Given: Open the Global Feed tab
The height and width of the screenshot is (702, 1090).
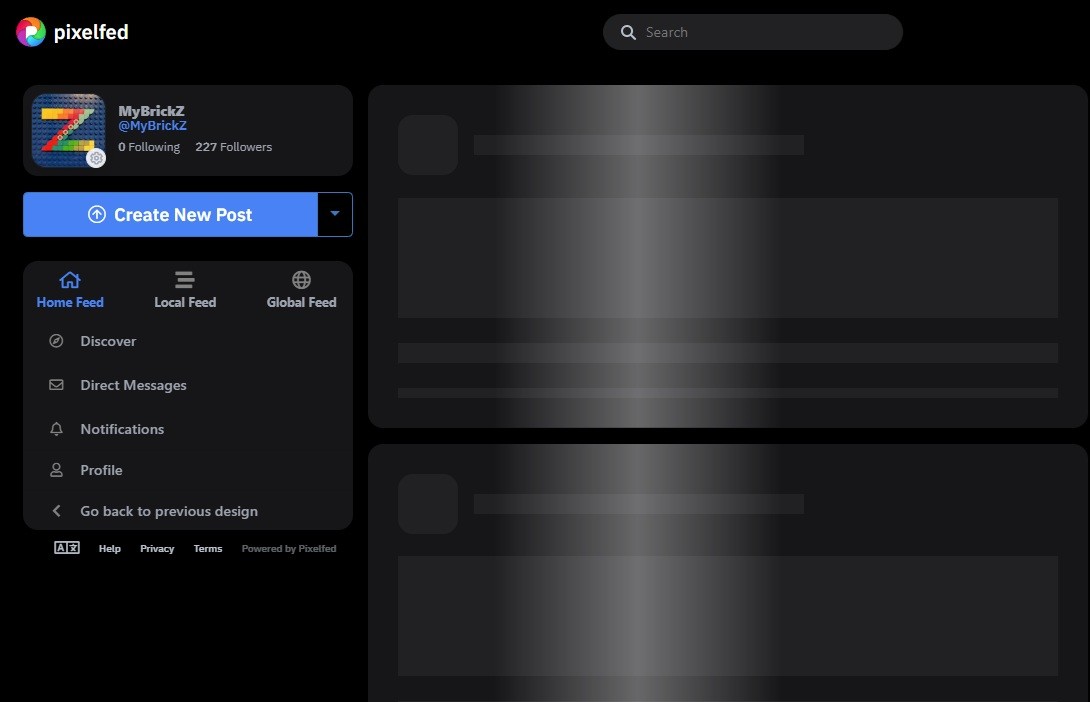Looking at the screenshot, I should (x=301, y=290).
